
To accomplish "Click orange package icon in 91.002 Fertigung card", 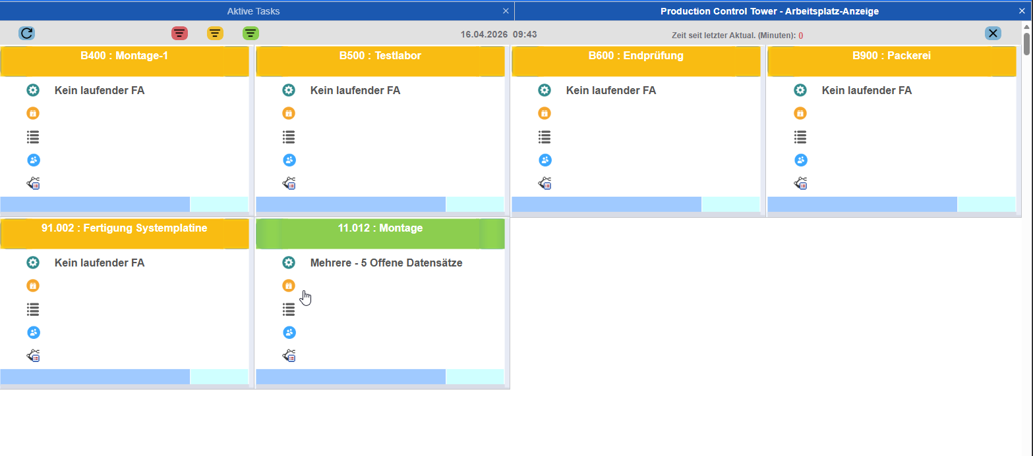I will tap(33, 286).
